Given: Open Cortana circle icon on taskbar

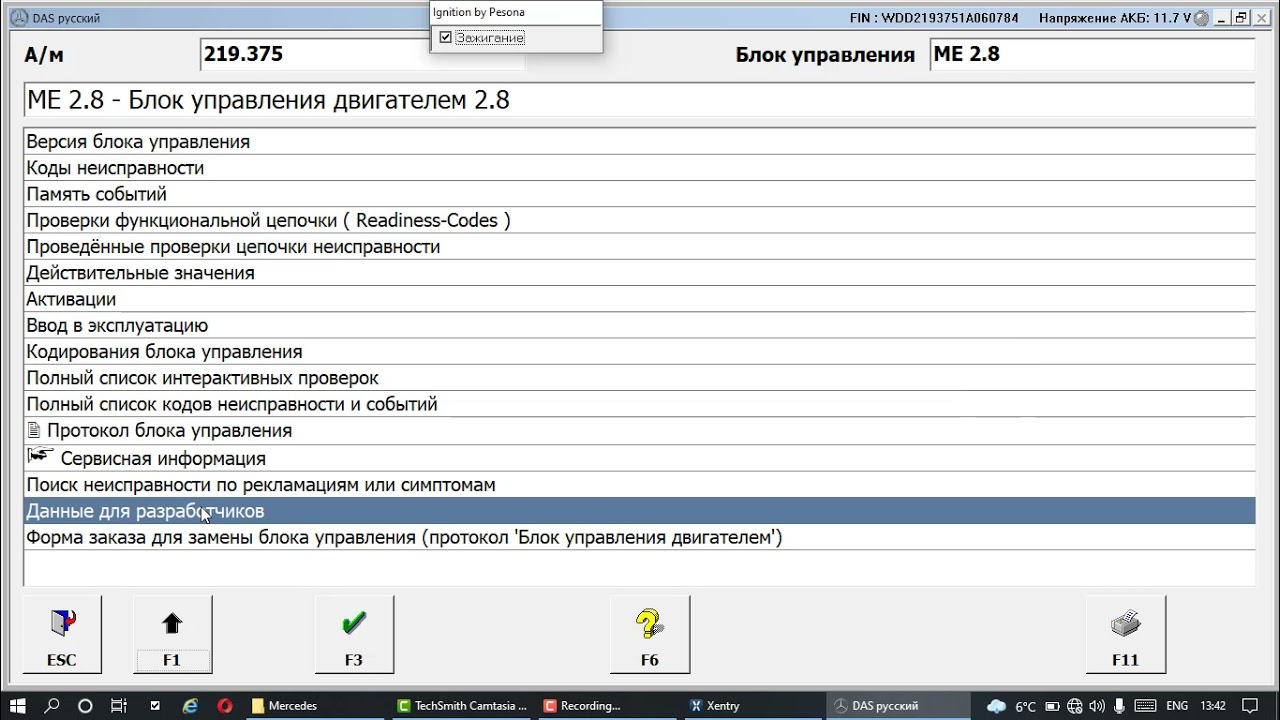Looking at the screenshot, I should tap(85, 705).
